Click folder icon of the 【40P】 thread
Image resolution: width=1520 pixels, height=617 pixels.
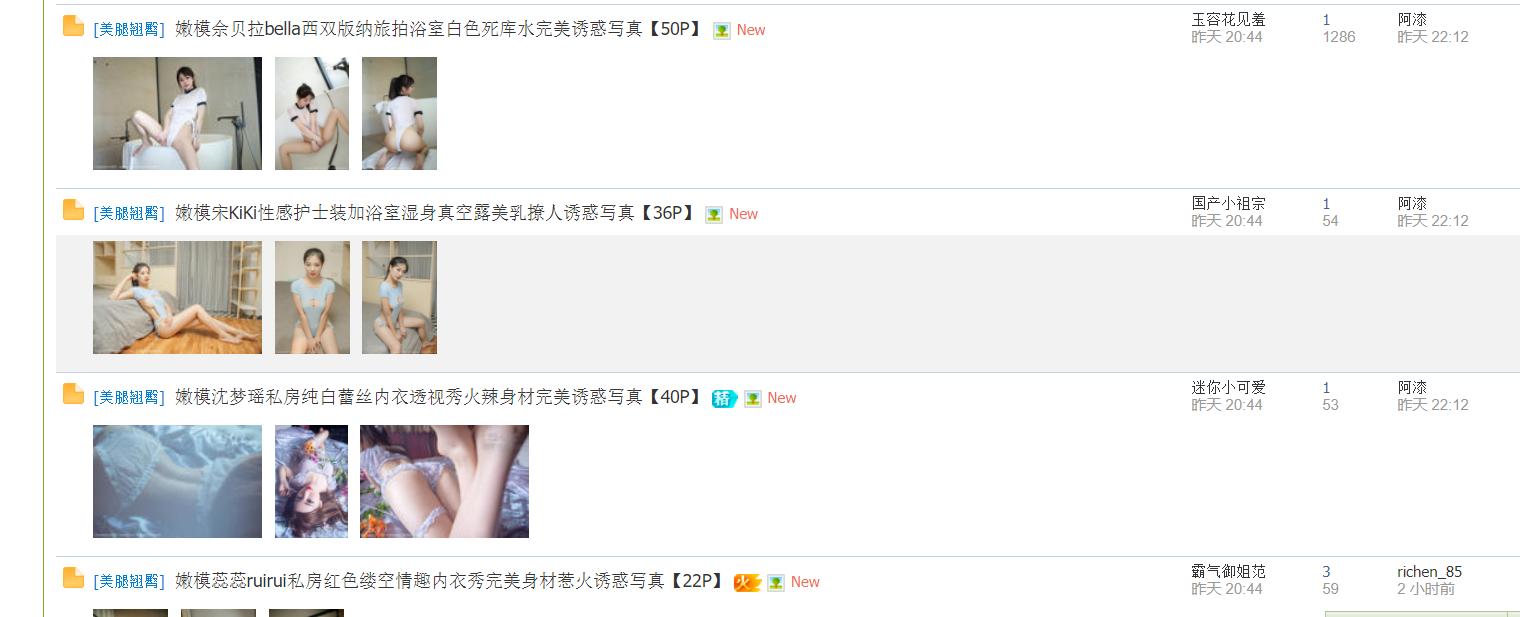73,394
